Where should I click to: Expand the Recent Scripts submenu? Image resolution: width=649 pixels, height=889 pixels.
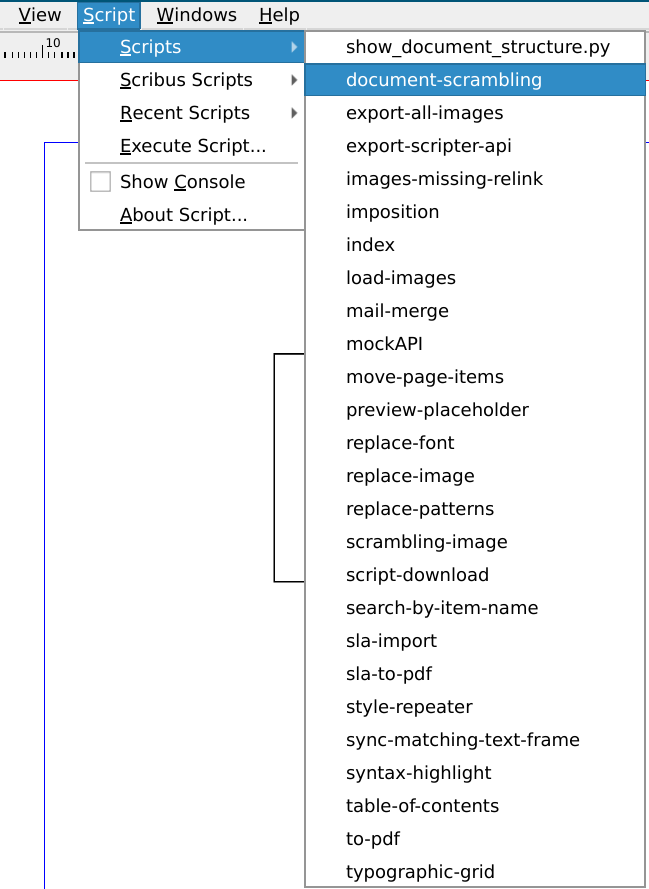coord(185,113)
